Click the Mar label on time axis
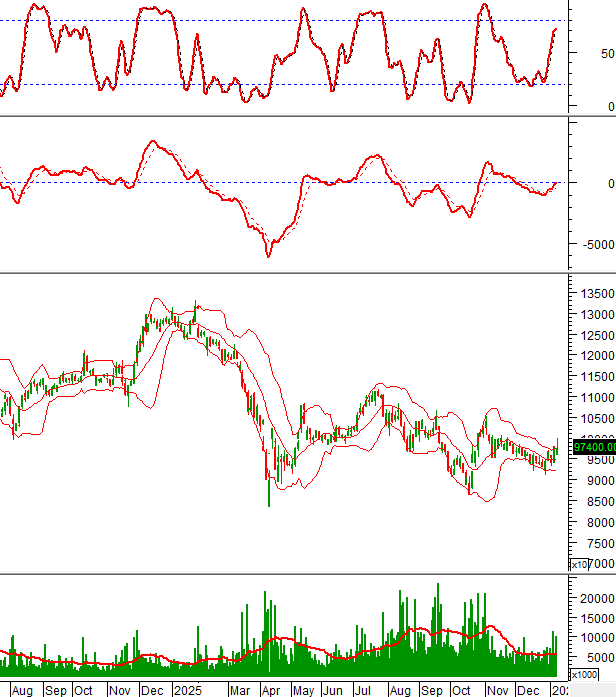616x697 pixels. (241, 690)
